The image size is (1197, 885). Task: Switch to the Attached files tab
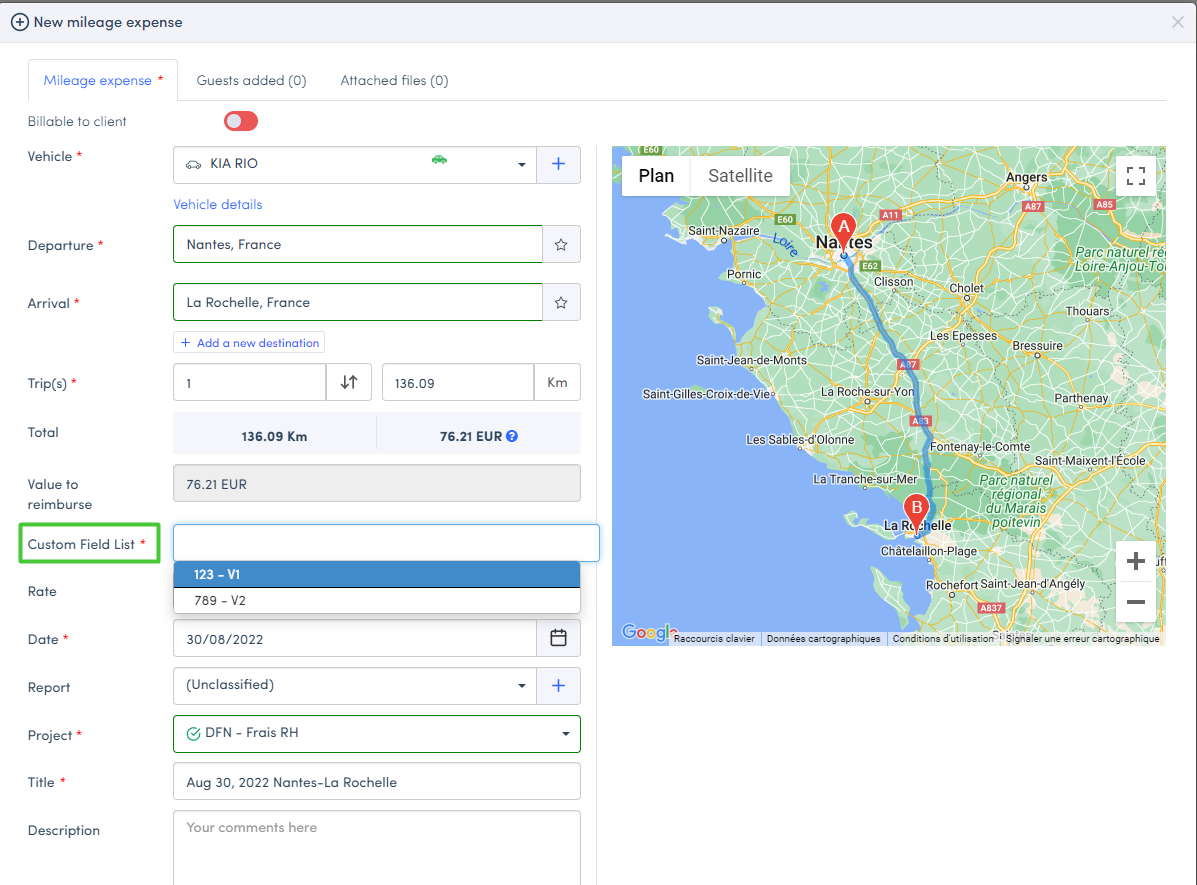pyautogui.click(x=394, y=80)
